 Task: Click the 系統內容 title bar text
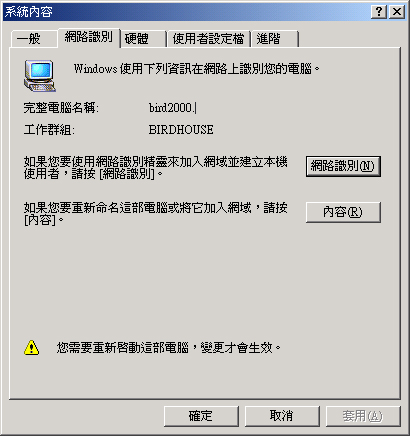point(29,12)
